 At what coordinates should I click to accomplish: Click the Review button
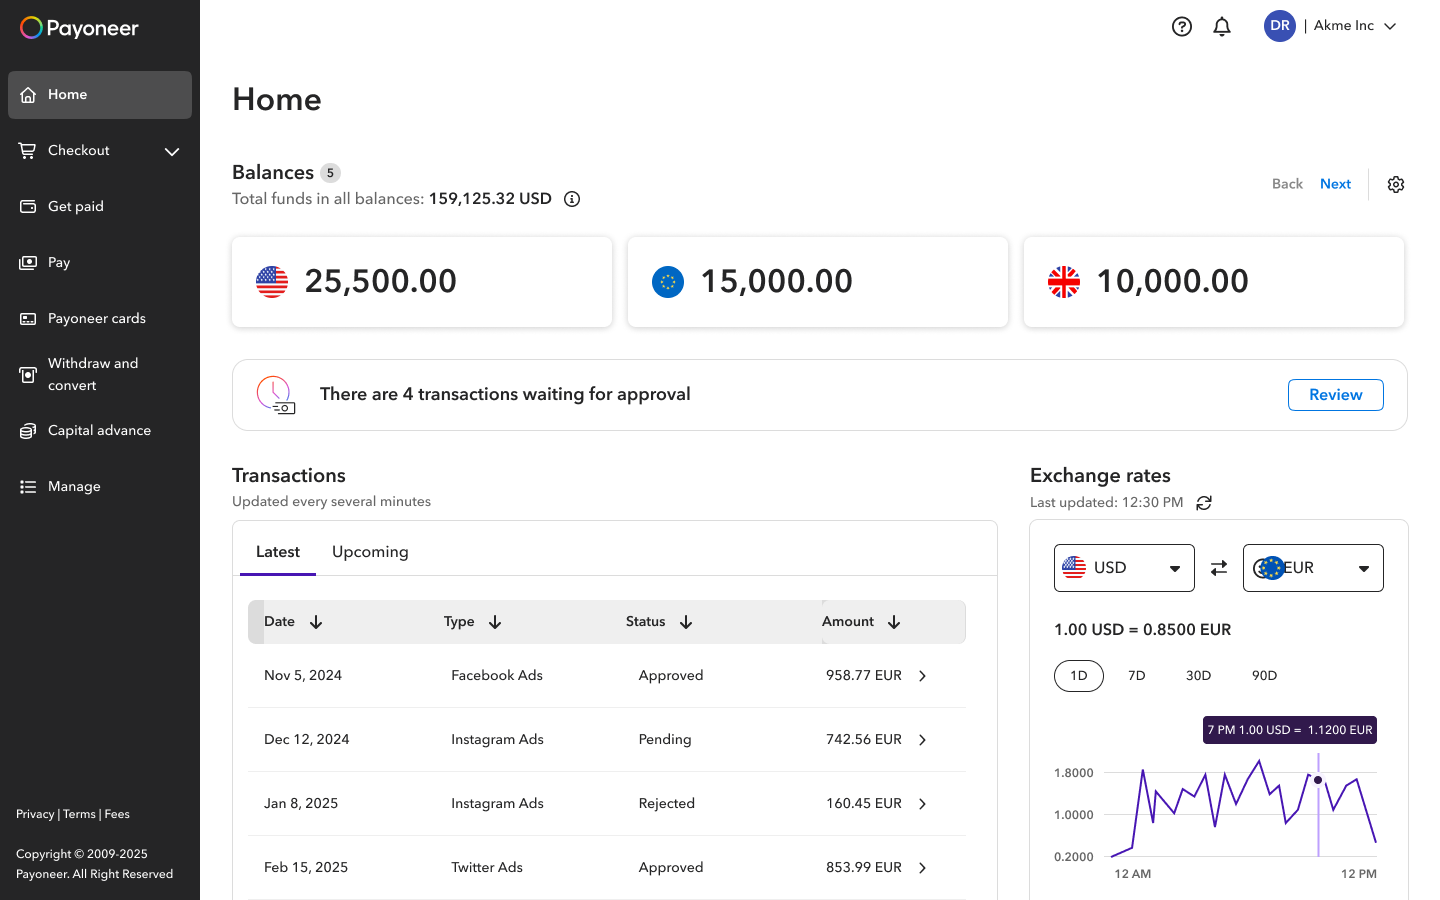tap(1335, 395)
